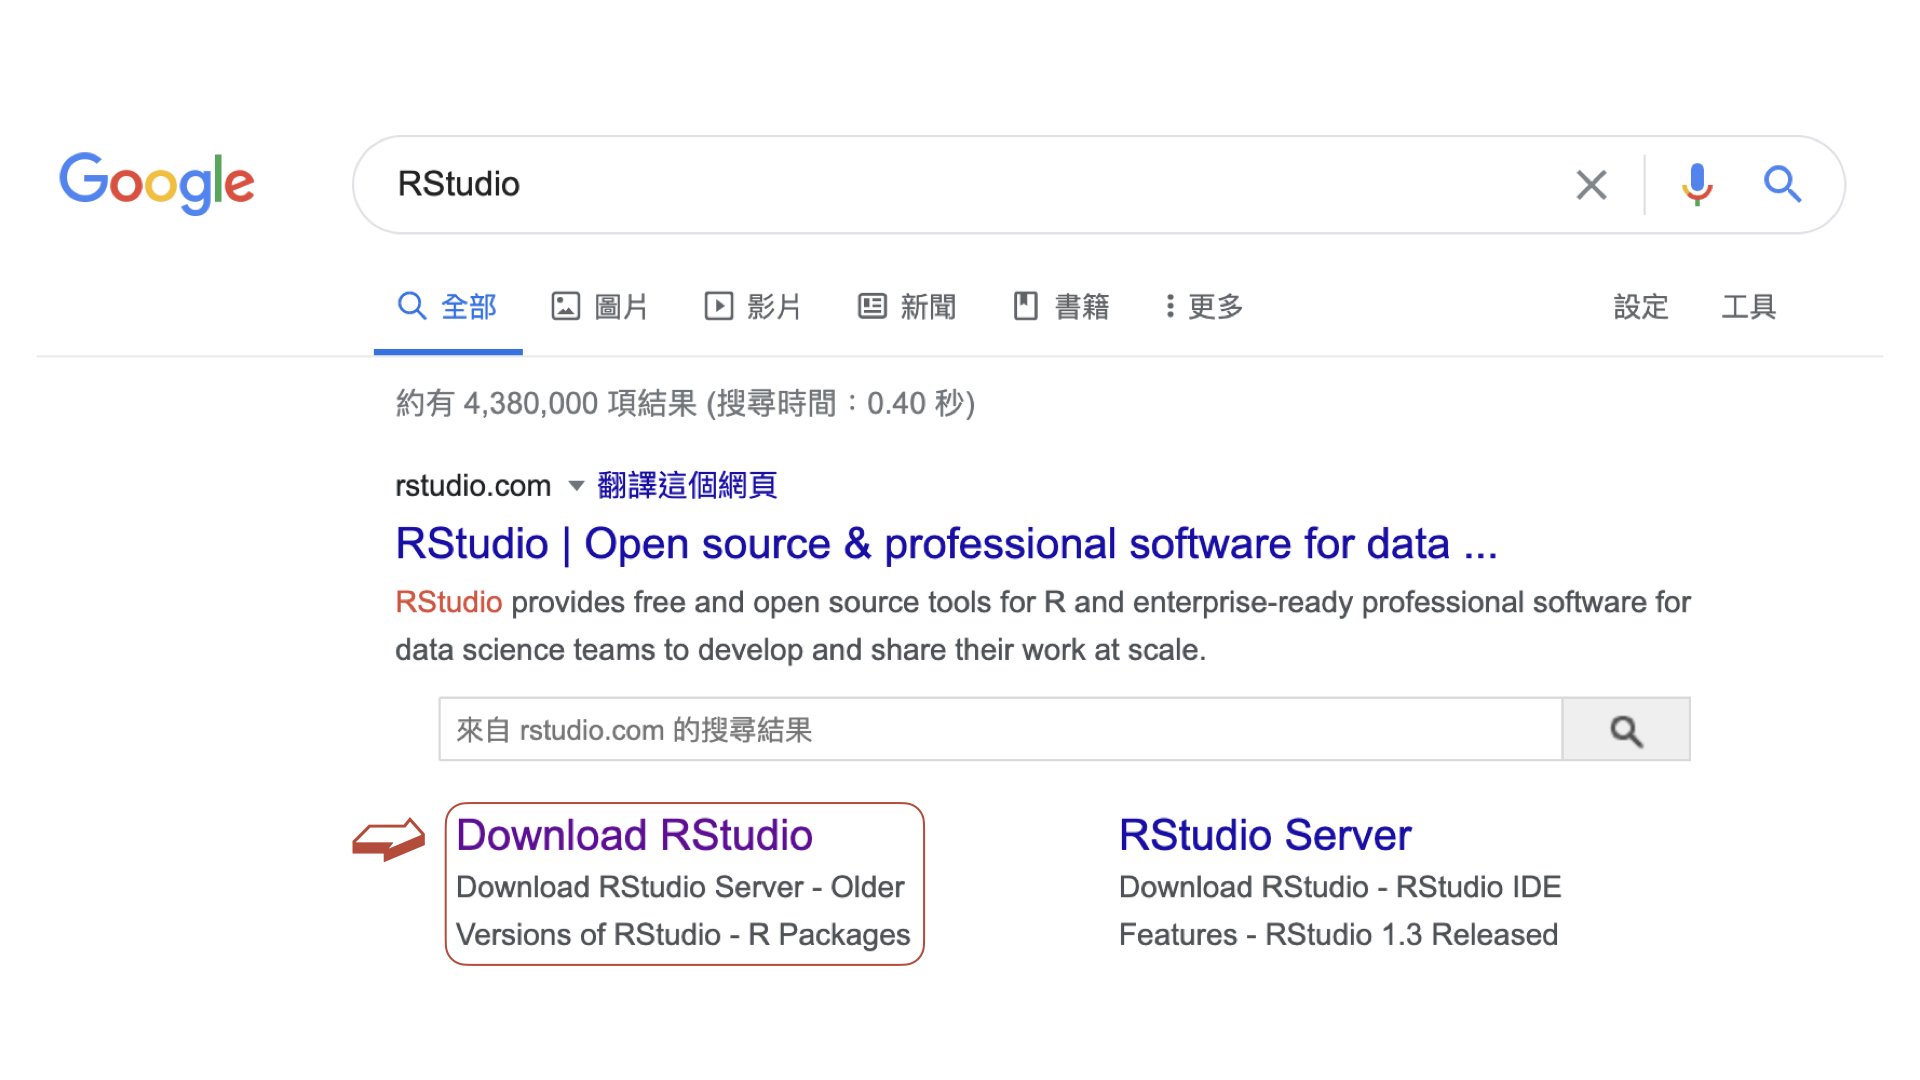Select the 全部 all results tab

point(448,306)
